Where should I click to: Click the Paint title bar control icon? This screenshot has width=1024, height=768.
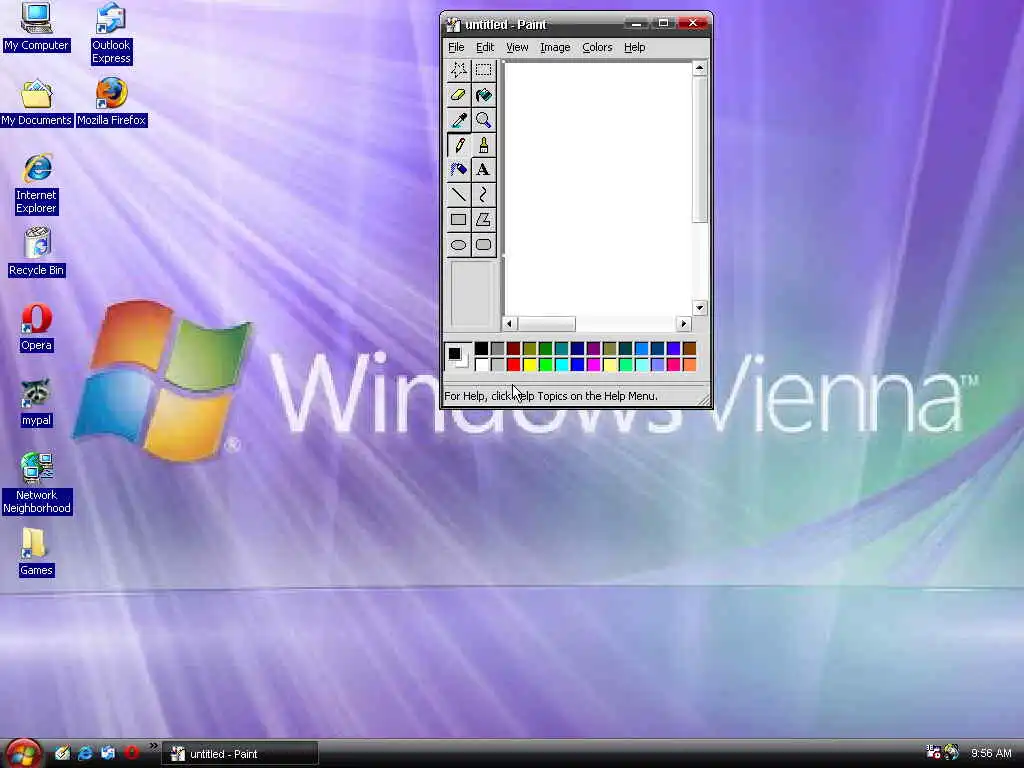[453, 25]
